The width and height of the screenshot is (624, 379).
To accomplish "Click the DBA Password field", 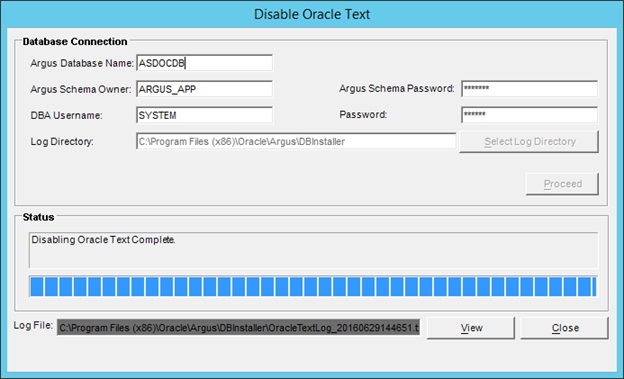I will click(529, 115).
